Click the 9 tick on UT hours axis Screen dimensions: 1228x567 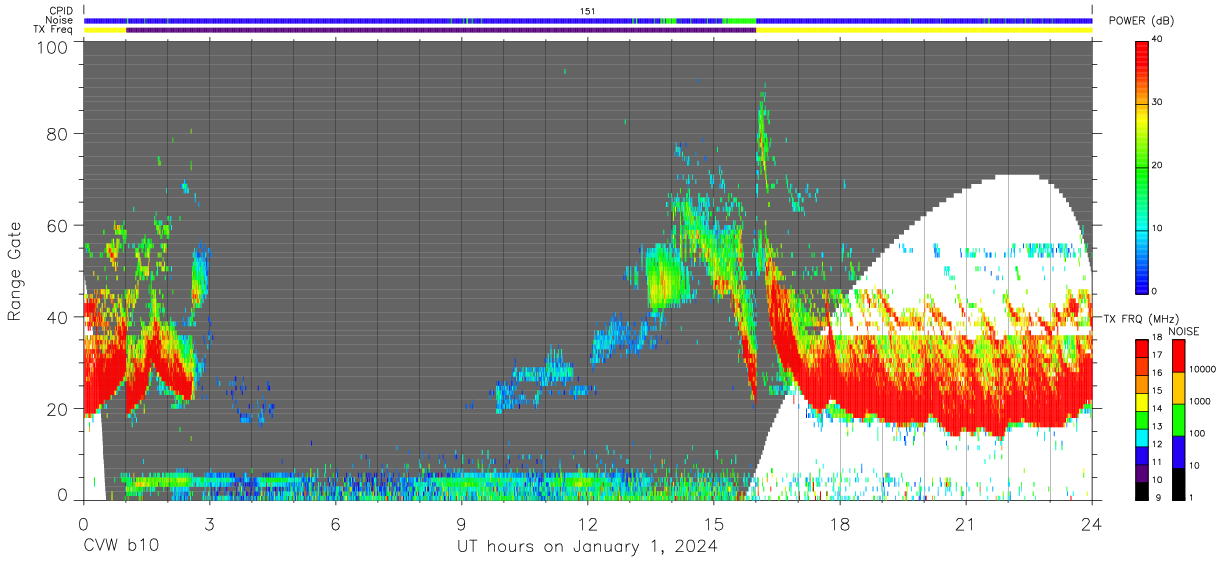(x=462, y=523)
